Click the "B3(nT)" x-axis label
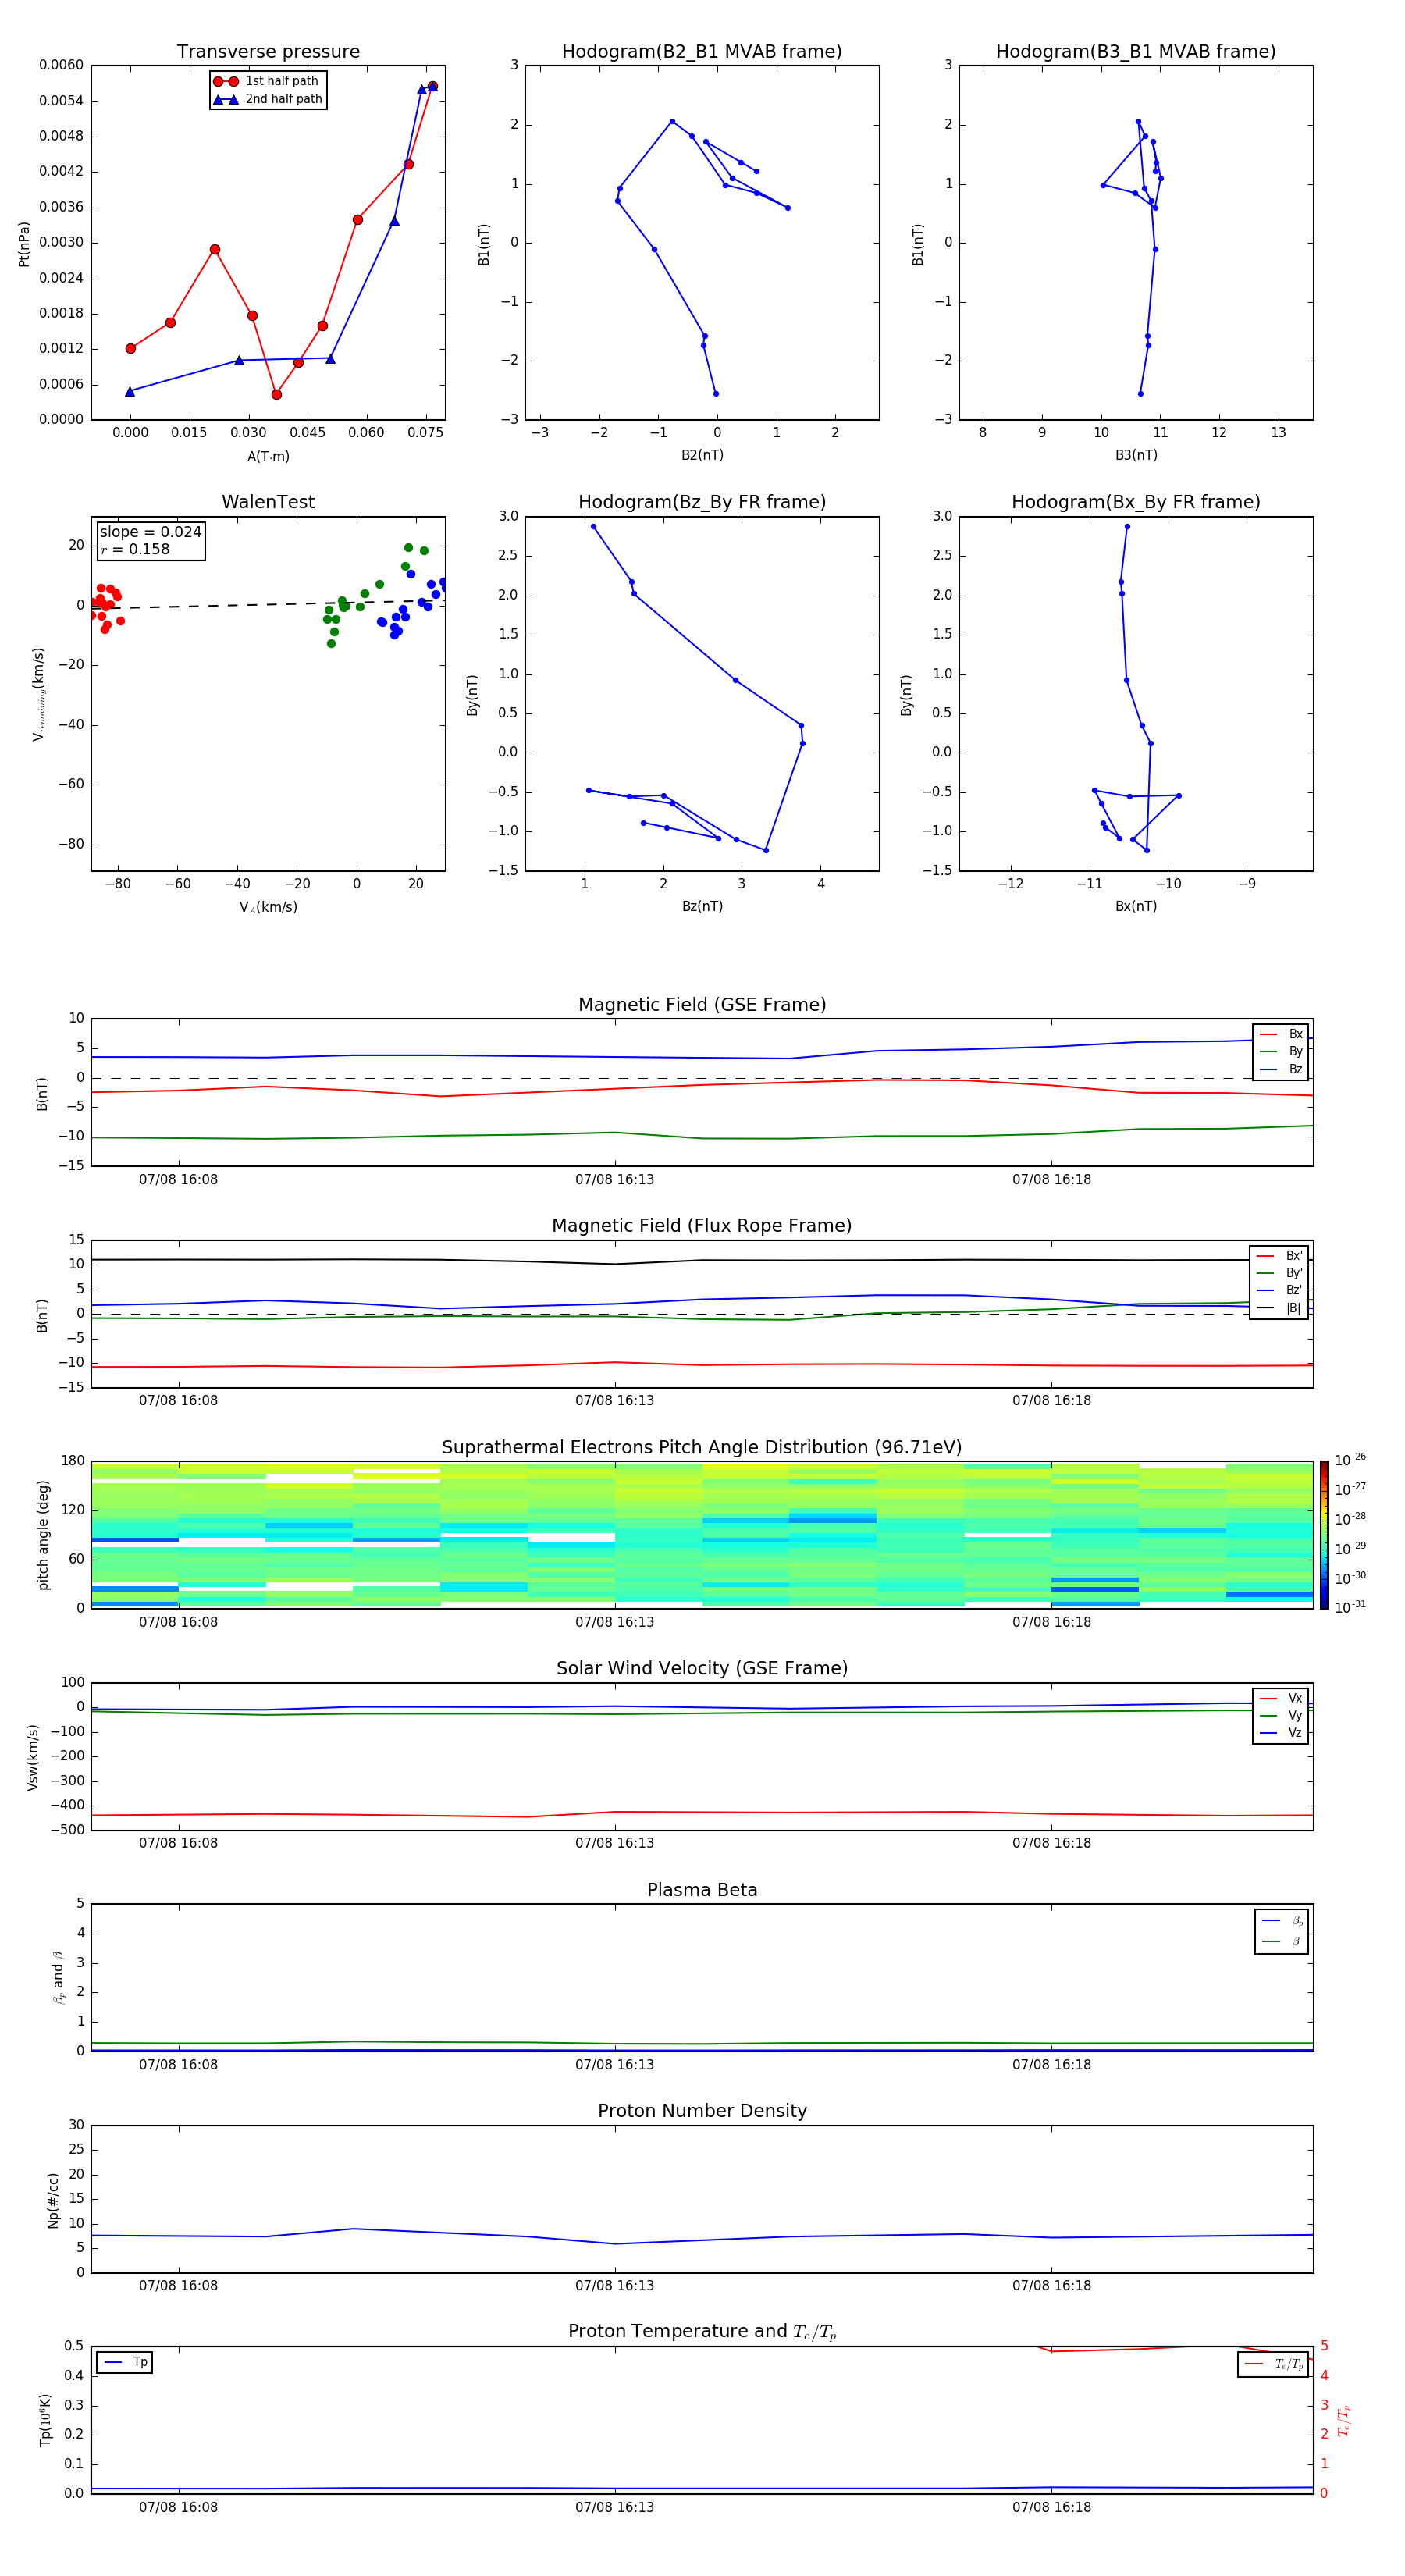The height and width of the screenshot is (2576, 1405). (x=1136, y=455)
